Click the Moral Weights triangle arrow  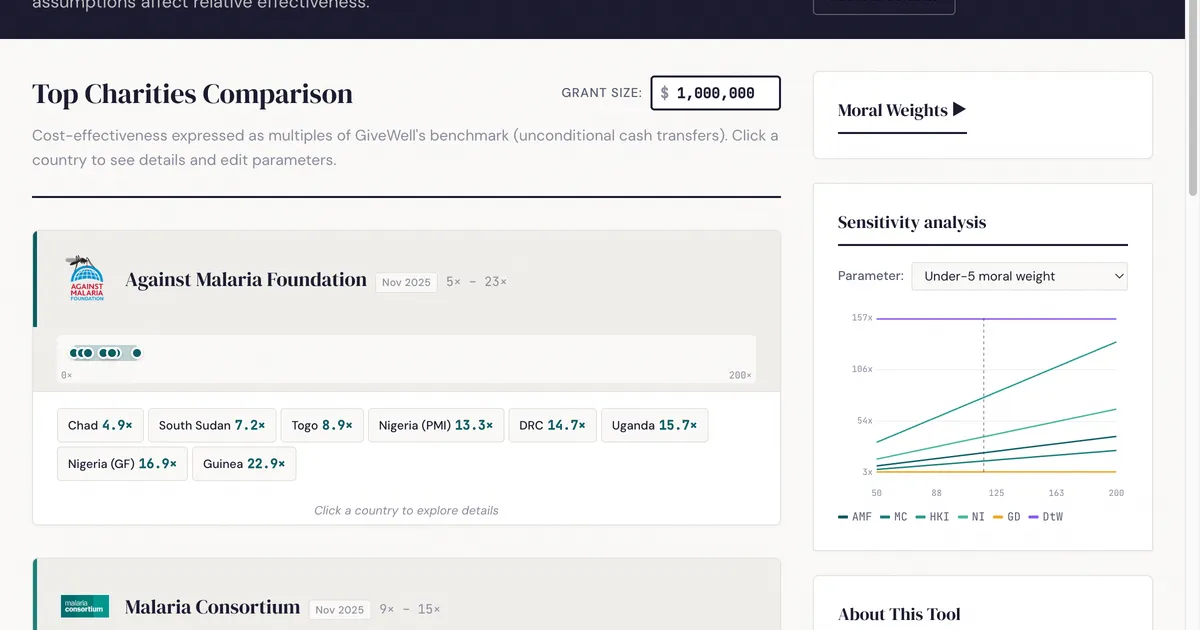coord(960,110)
